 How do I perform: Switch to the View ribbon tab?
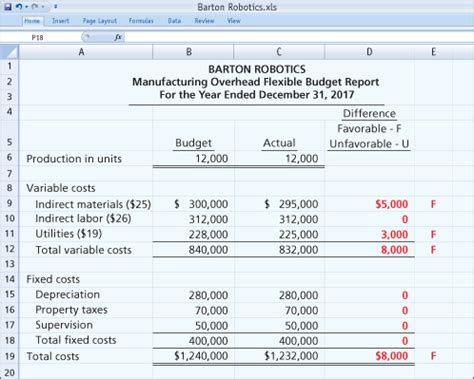[234, 21]
